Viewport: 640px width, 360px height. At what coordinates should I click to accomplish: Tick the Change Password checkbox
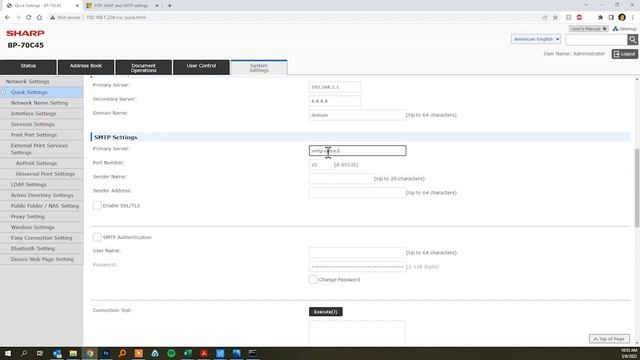click(313, 280)
